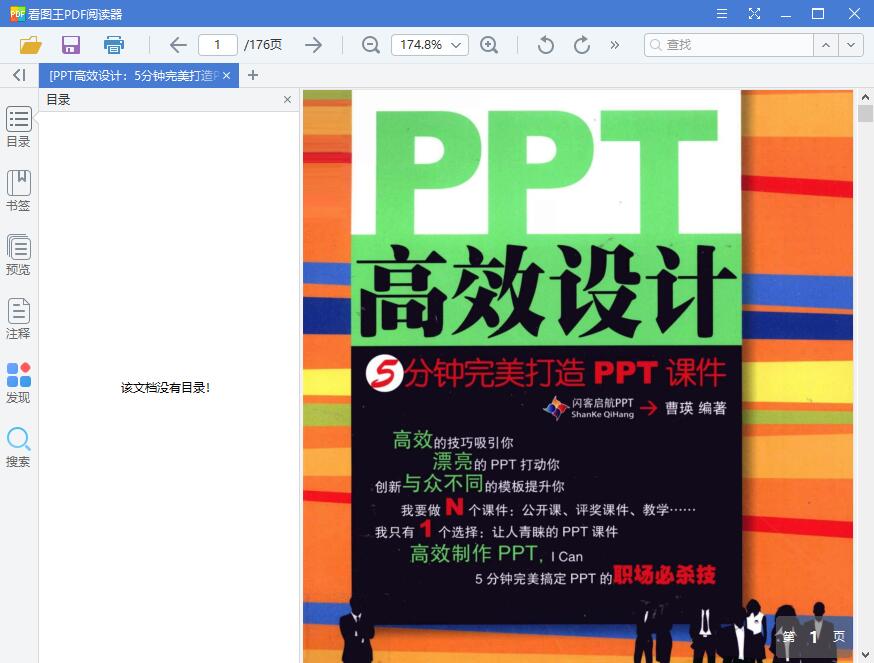Open the 174.8% zoom level dropdown

tap(430, 45)
